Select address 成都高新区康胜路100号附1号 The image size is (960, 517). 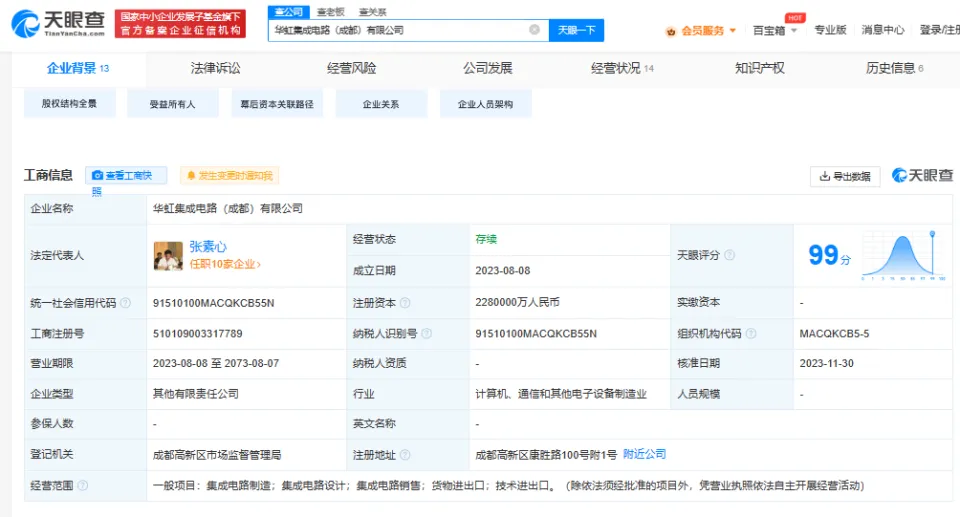(546, 455)
